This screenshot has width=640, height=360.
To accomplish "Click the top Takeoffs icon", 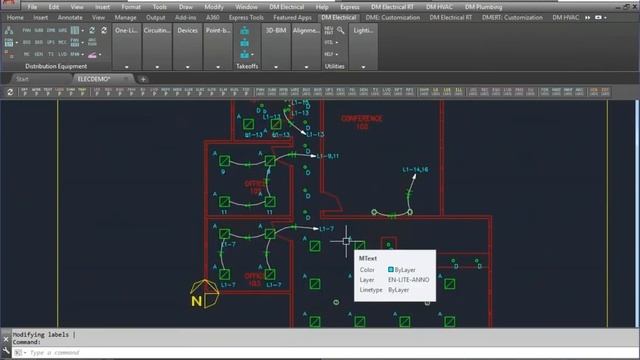I will pos(244,31).
